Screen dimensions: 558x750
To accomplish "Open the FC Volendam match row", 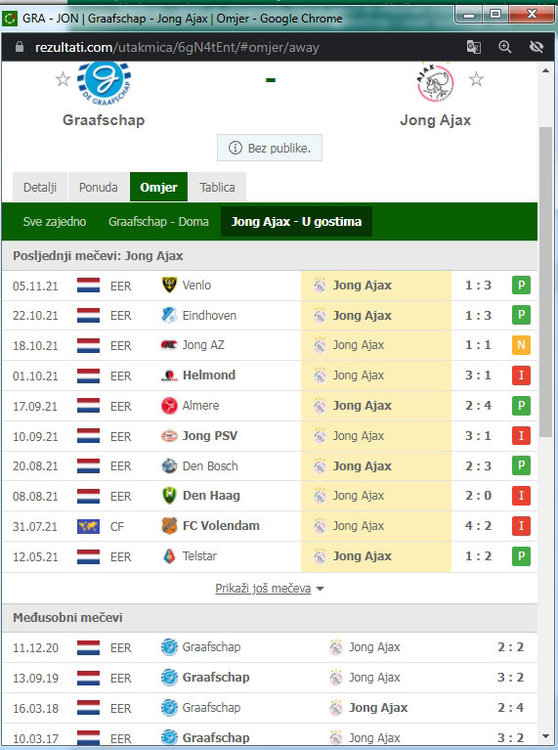I will (270, 526).
